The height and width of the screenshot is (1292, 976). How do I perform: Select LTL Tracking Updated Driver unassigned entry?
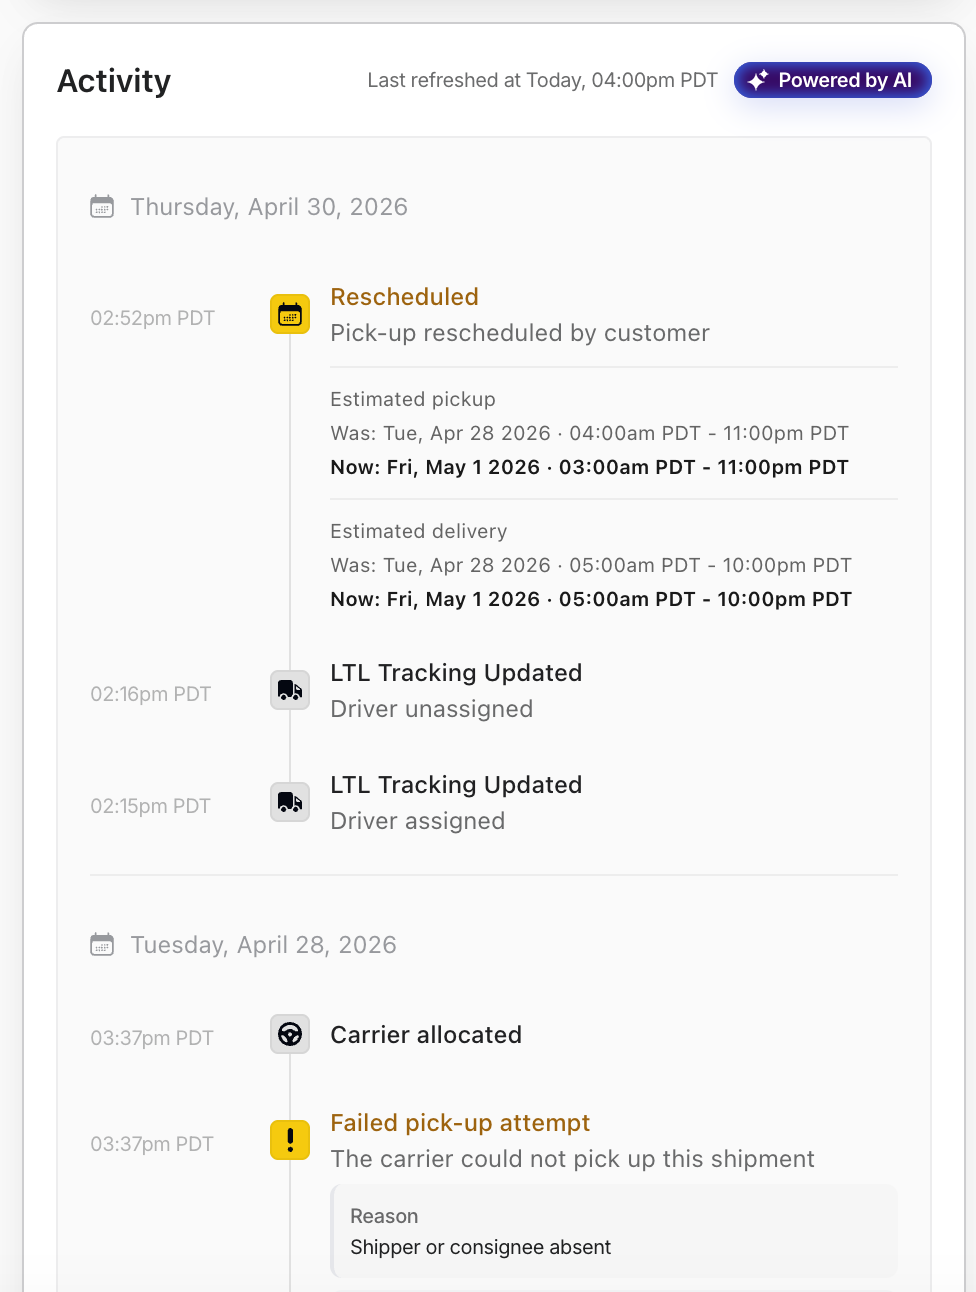[x=456, y=691]
